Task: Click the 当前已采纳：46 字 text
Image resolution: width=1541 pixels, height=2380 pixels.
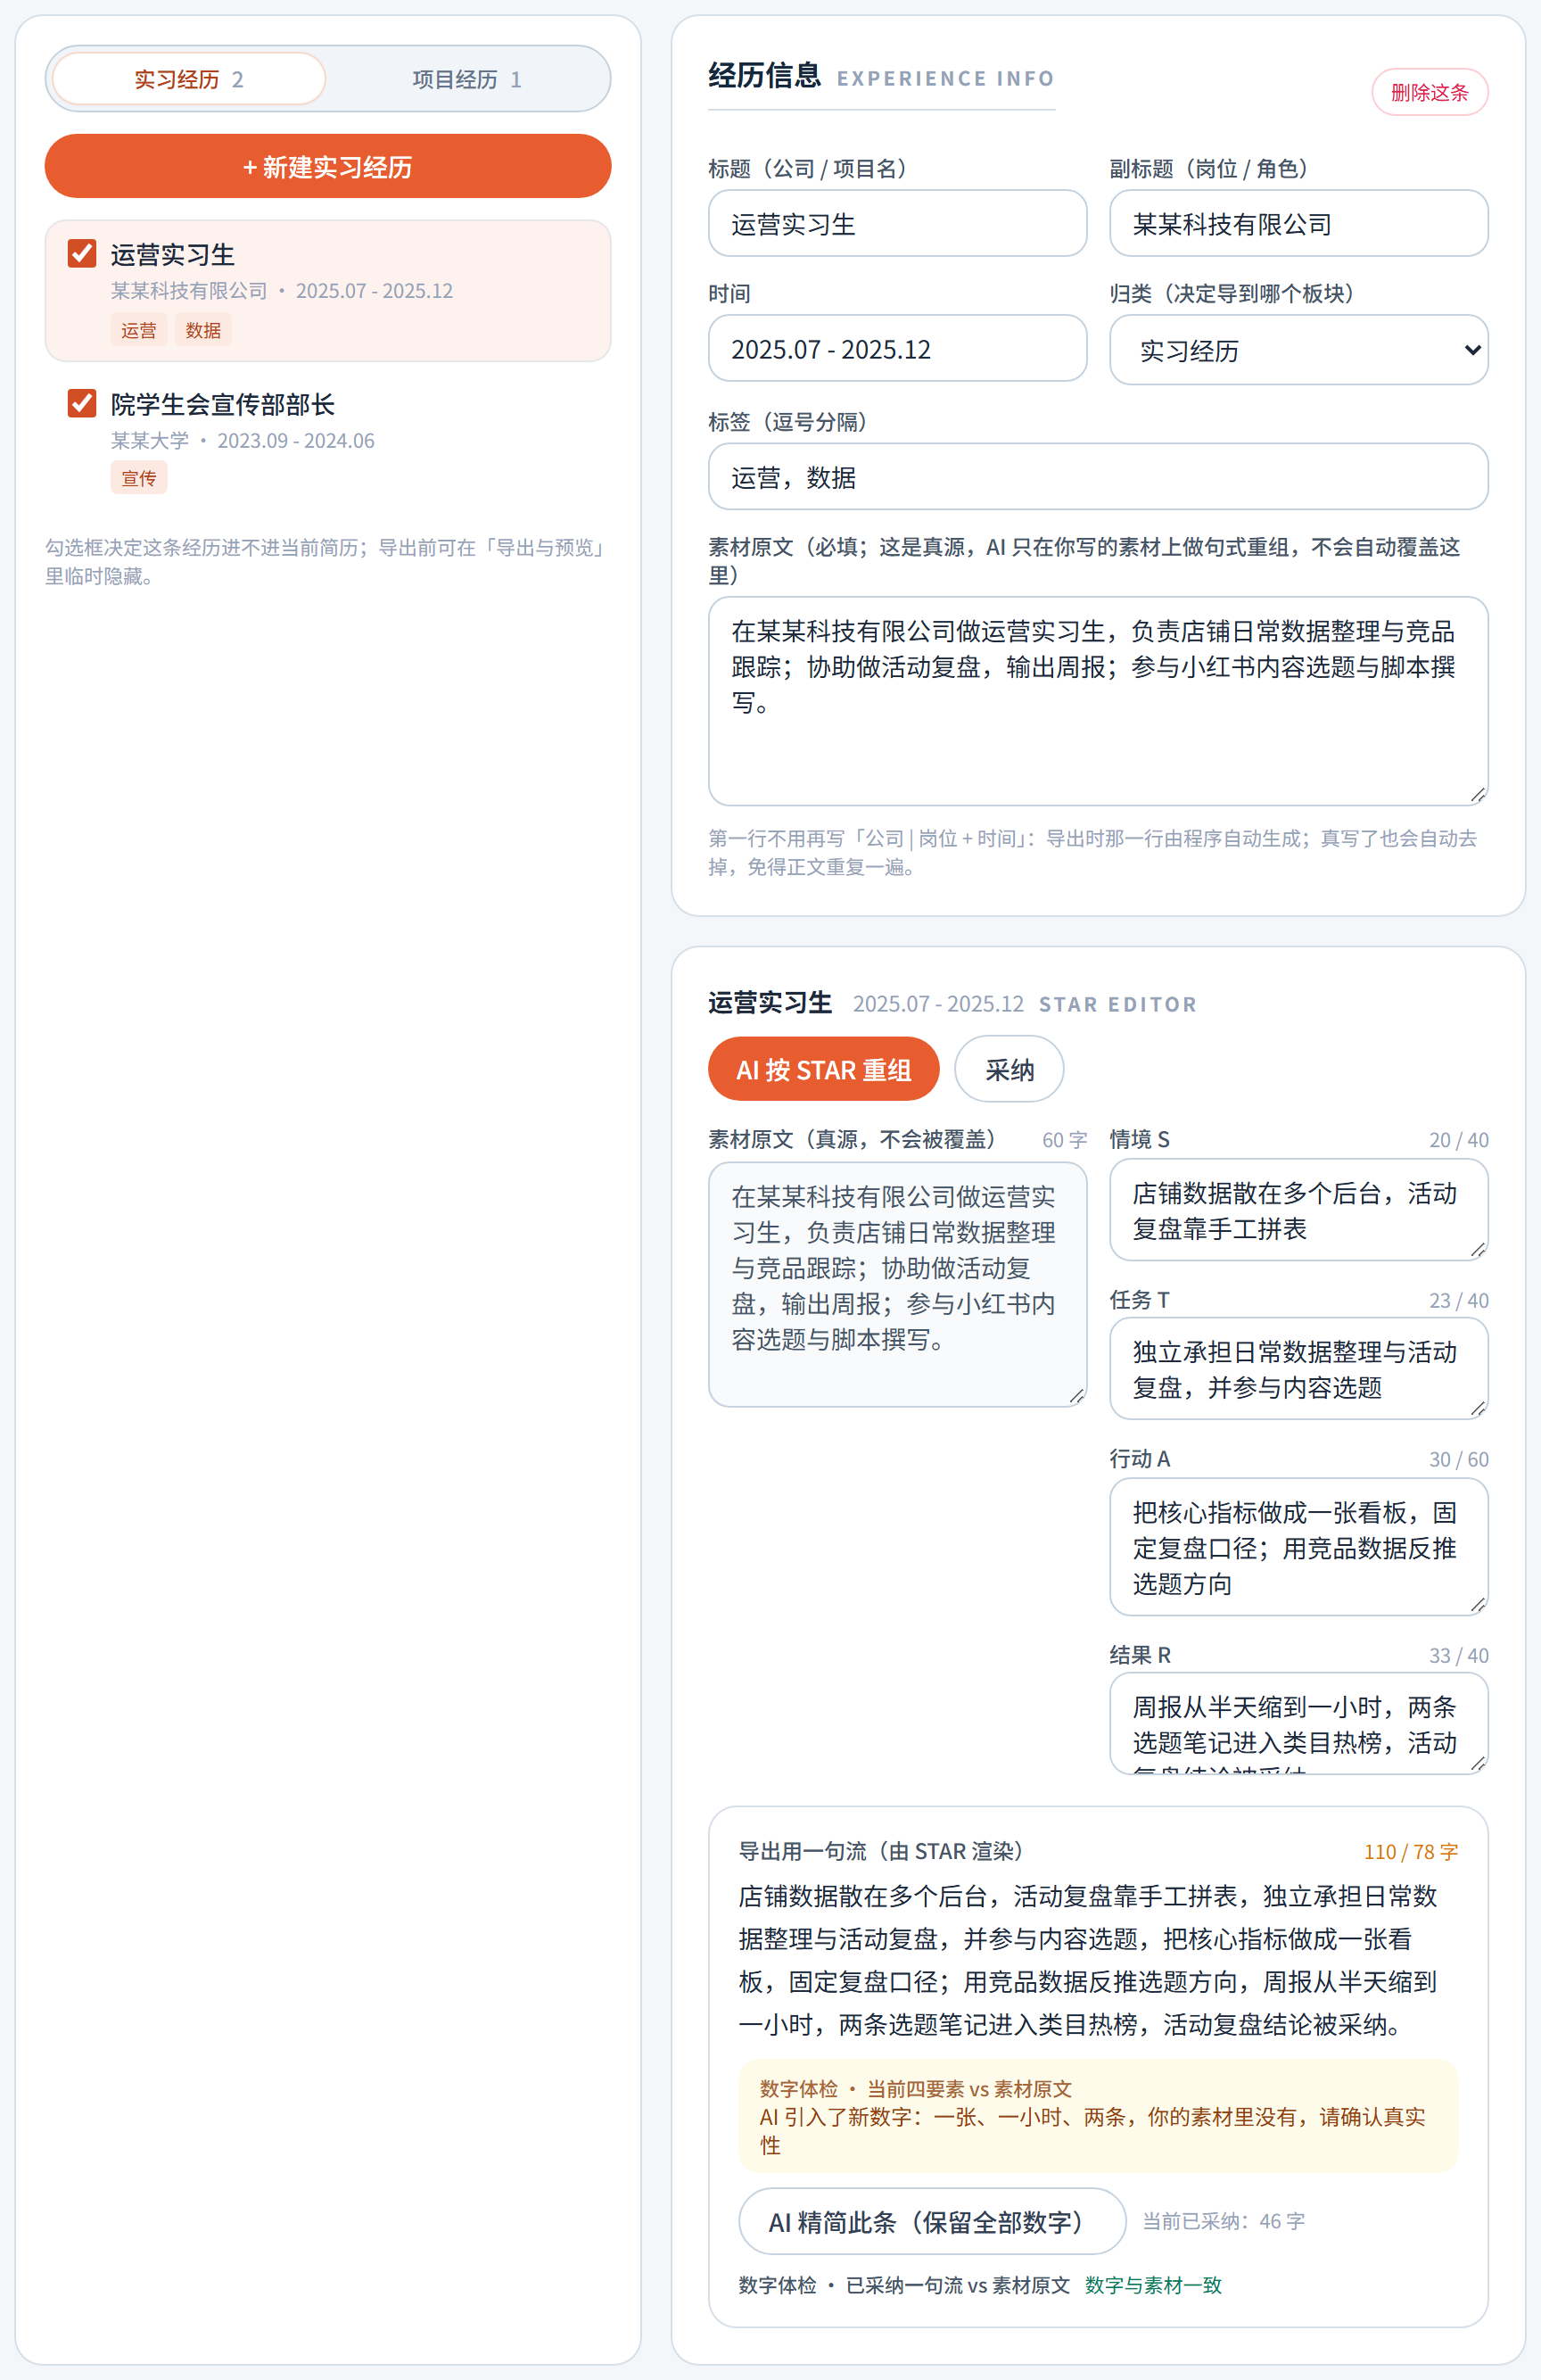Action: point(1223,2221)
